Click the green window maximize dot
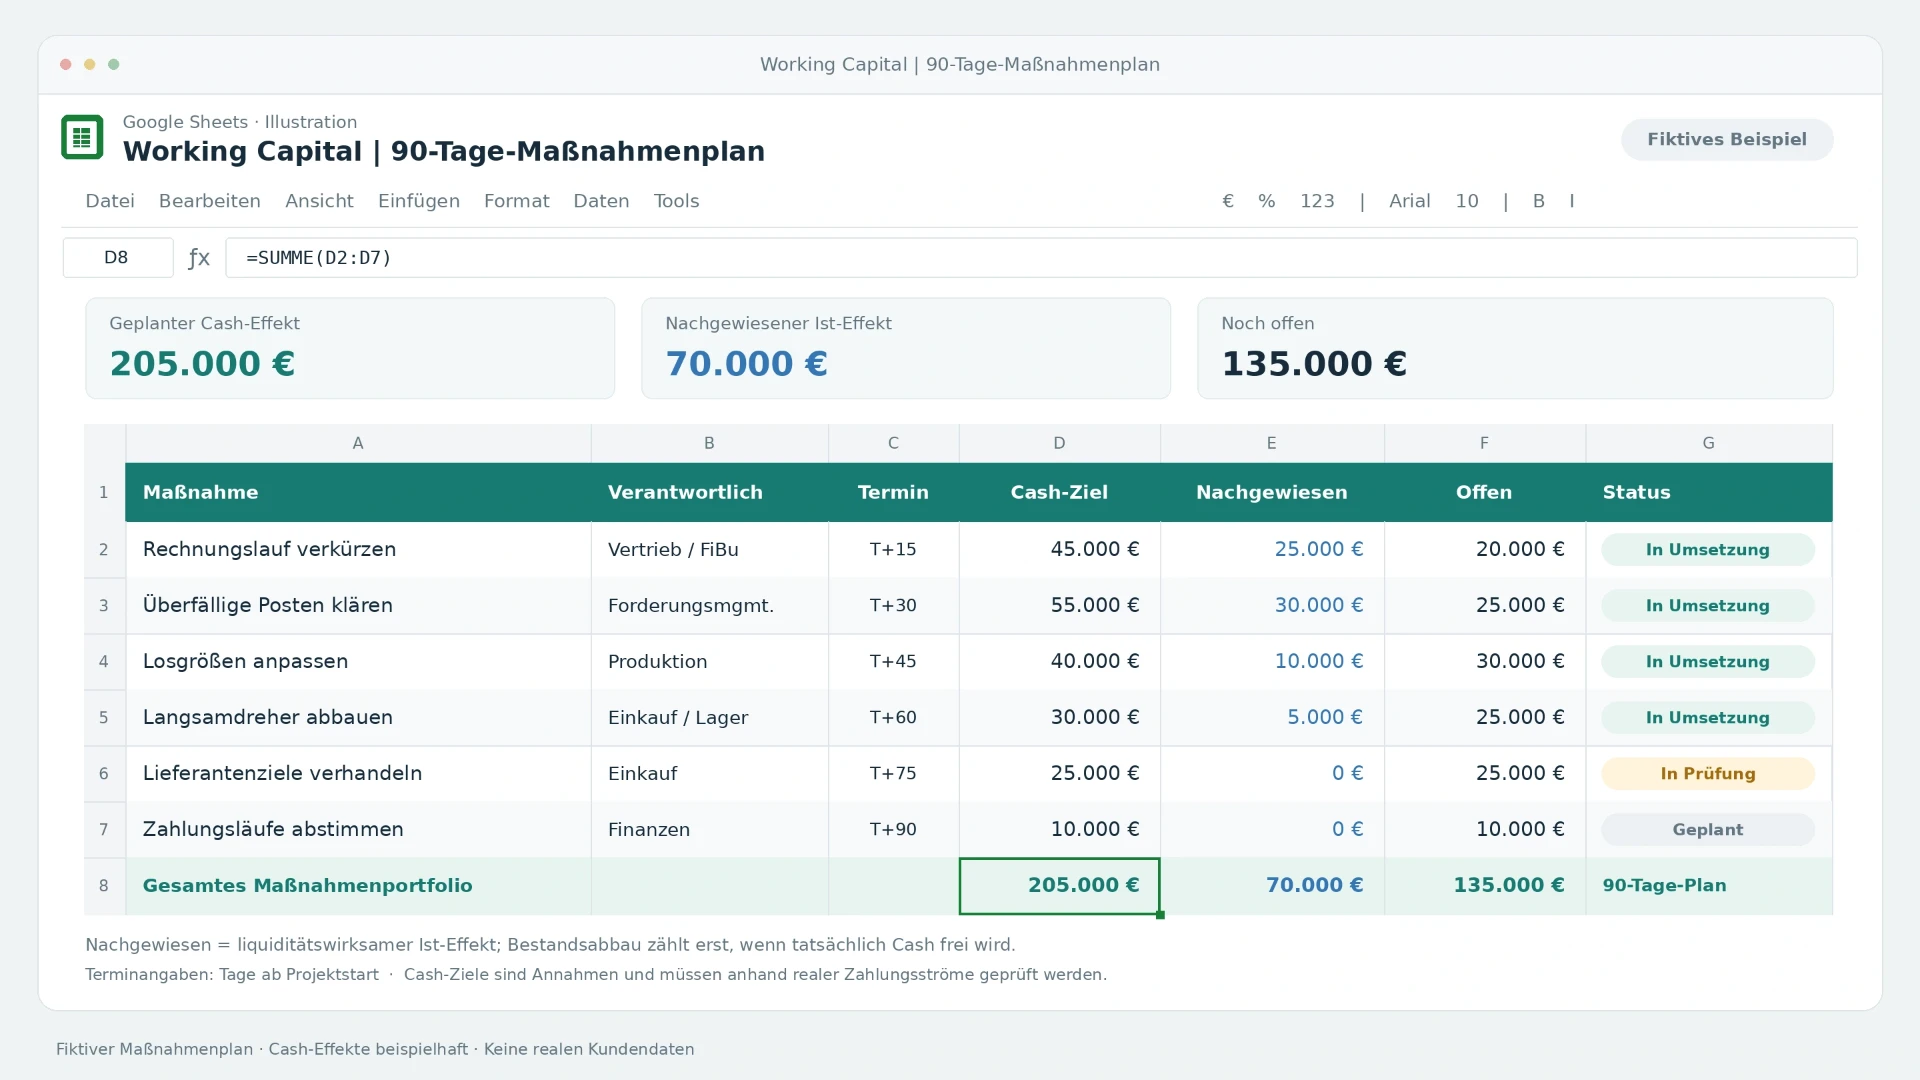1920x1080 pixels. (114, 64)
